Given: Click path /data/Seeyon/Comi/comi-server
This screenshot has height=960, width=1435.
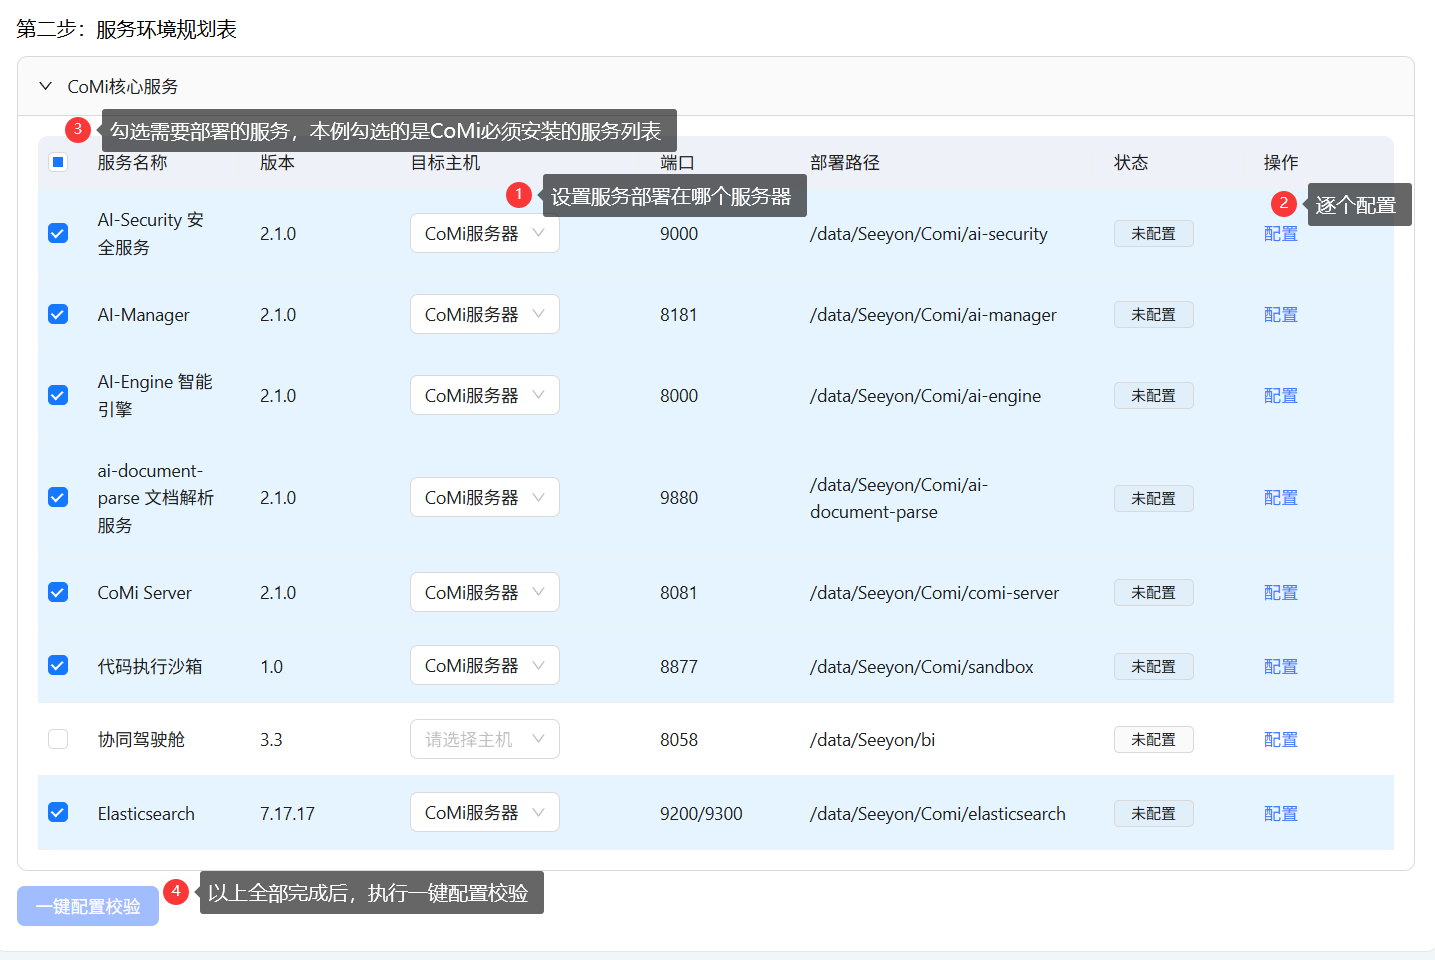Looking at the screenshot, I should pyautogui.click(x=934, y=593).
